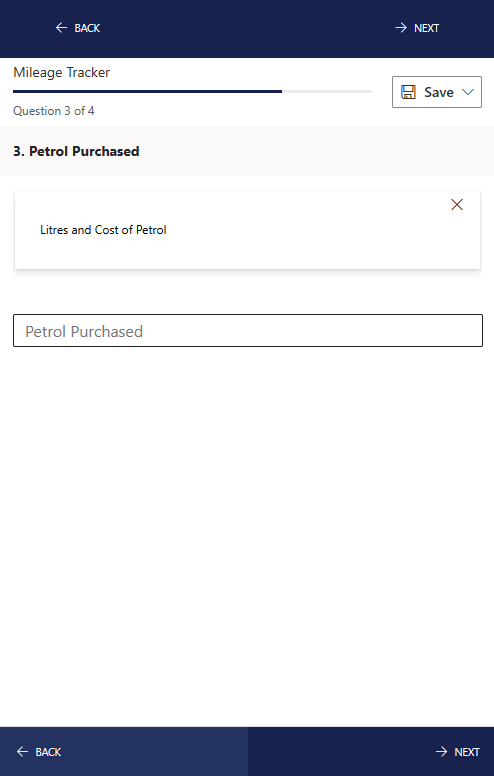
Task: Advance using the top NEXT label
Action: (426, 28)
